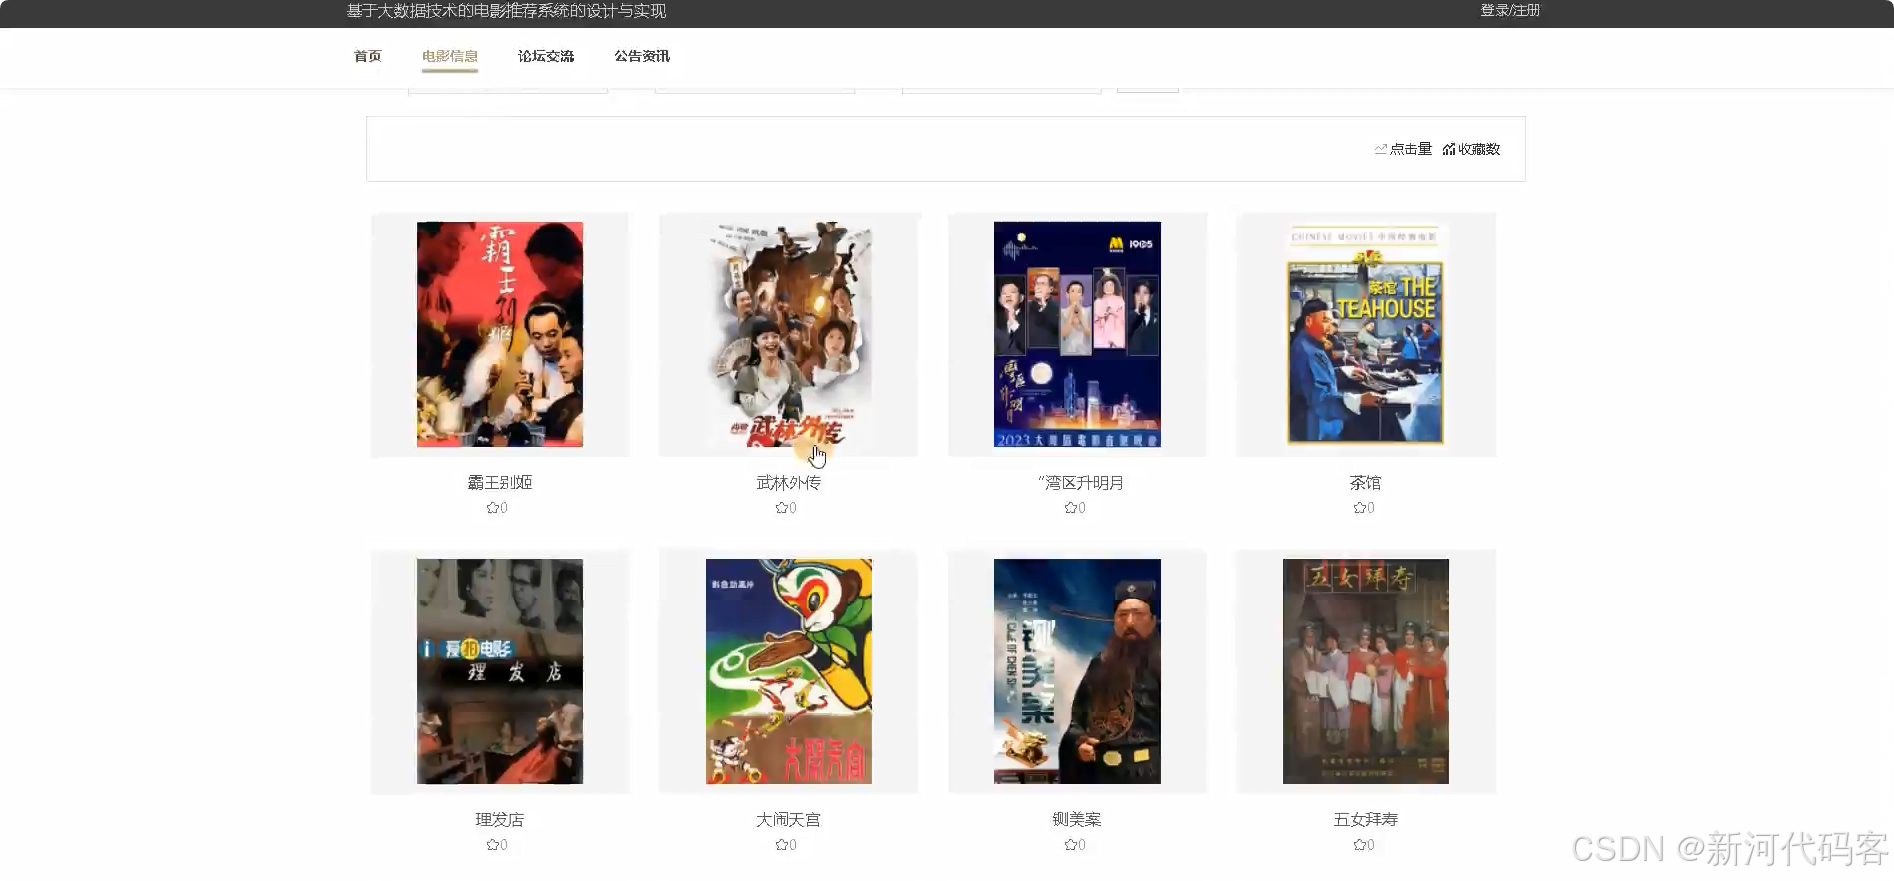Click the 茶馆 title text

(1365, 483)
